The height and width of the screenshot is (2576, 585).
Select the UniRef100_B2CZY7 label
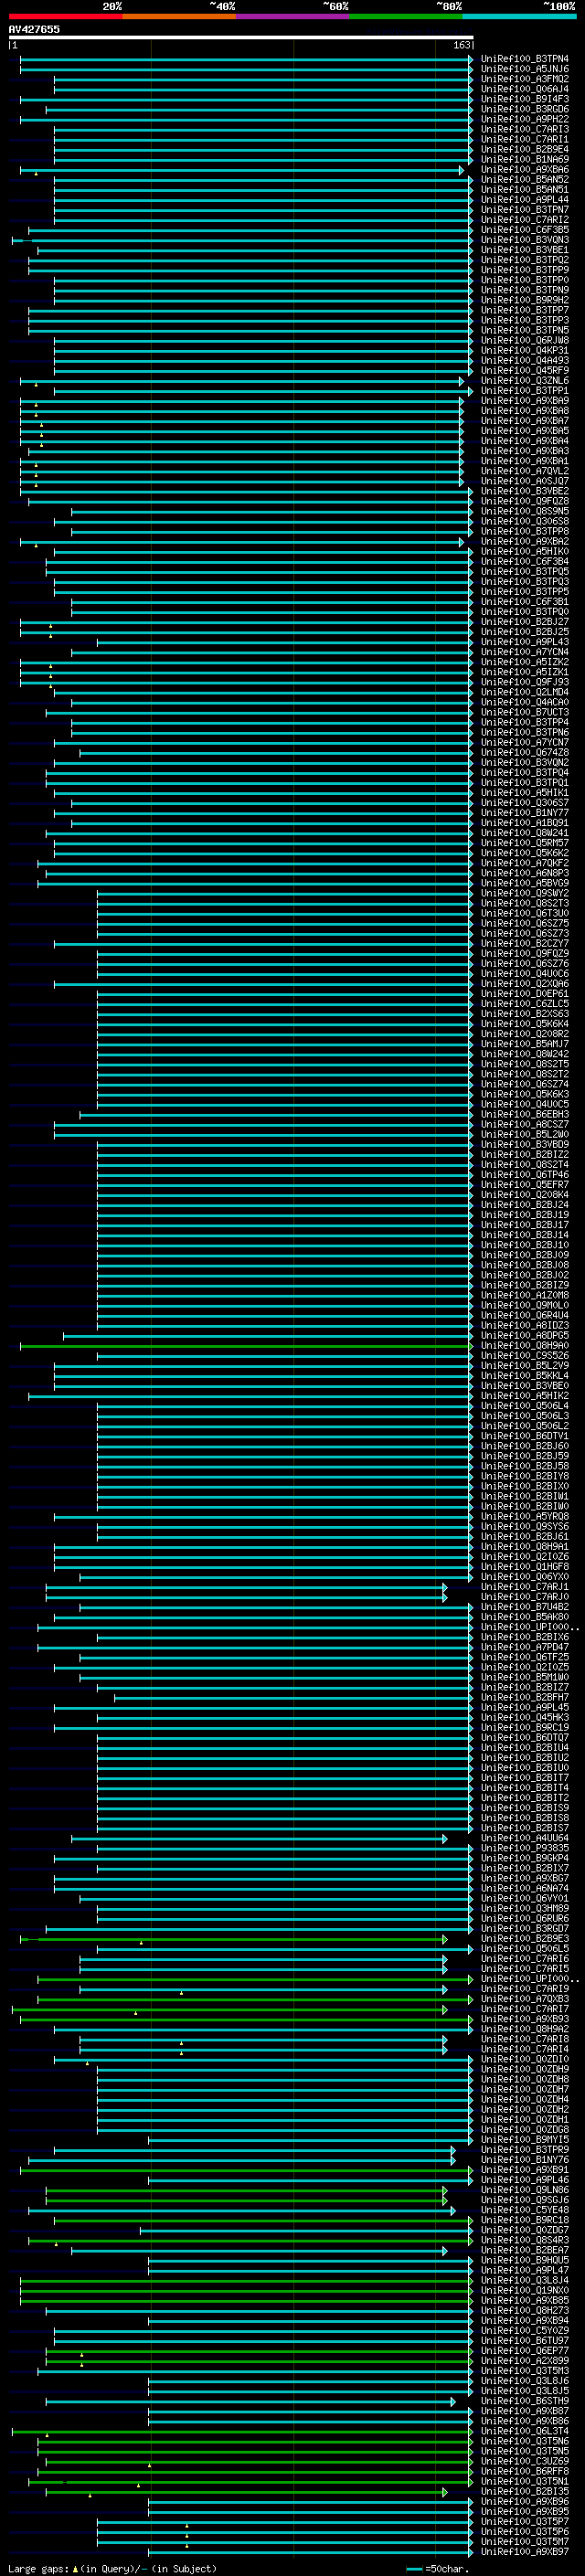(524, 944)
